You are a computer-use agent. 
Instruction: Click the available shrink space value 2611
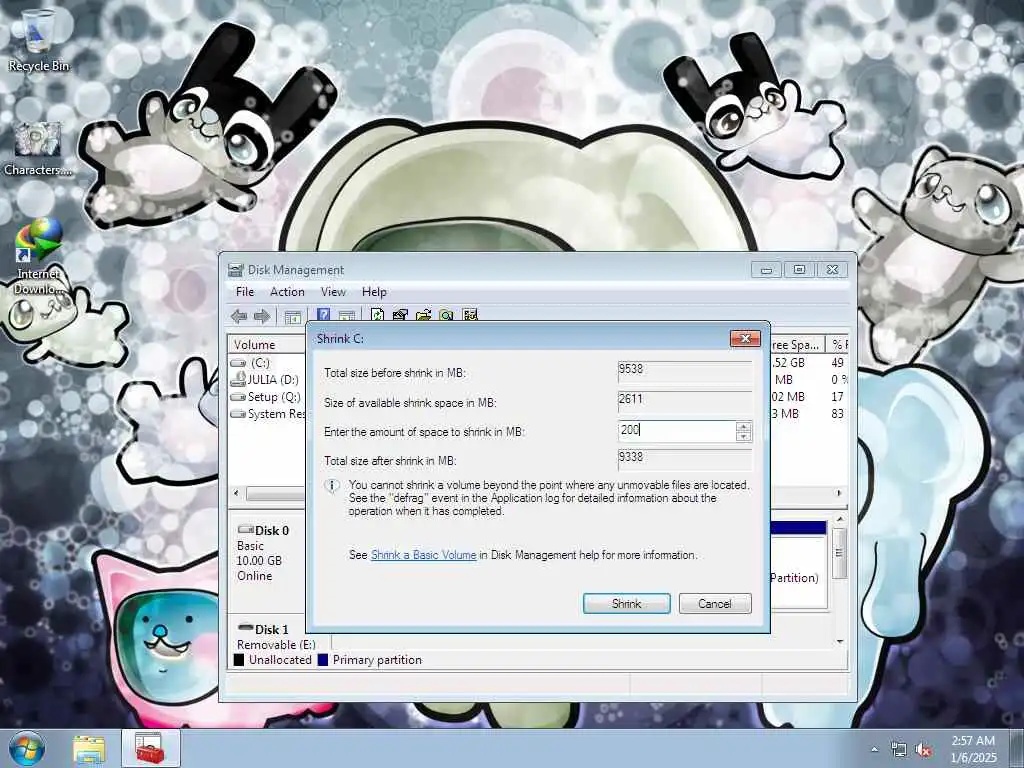tap(684, 401)
